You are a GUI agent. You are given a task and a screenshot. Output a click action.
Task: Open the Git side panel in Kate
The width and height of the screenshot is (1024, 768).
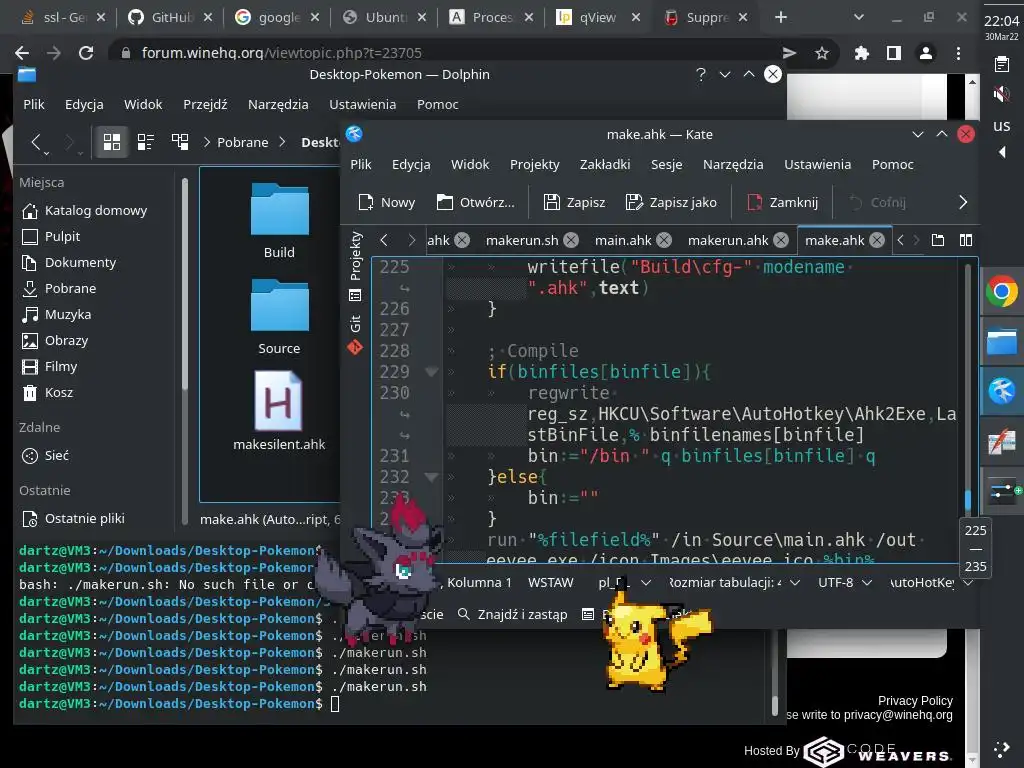(x=355, y=323)
